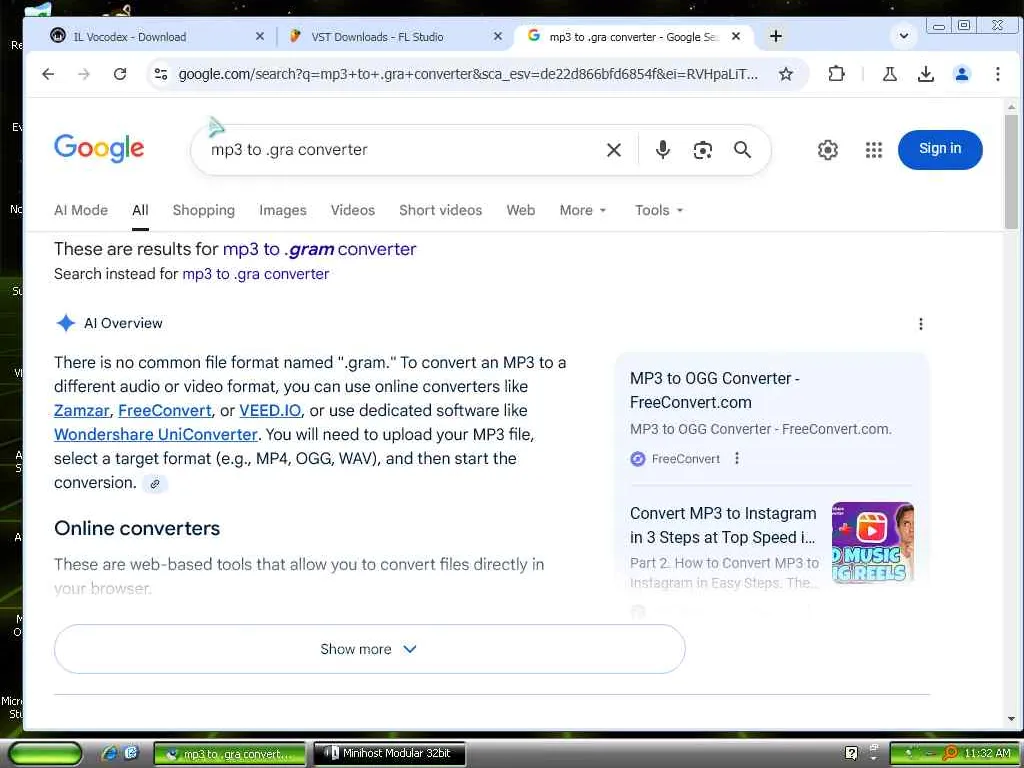Click the Sign in button
Image resolution: width=1024 pixels, height=768 pixels.
[x=940, y=150]
